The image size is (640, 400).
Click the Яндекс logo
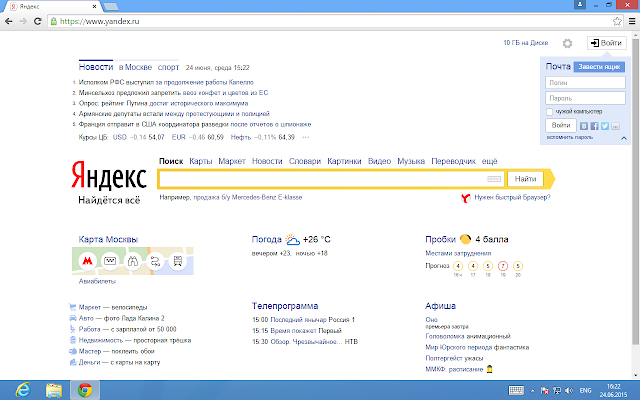[x=109, y=176]
